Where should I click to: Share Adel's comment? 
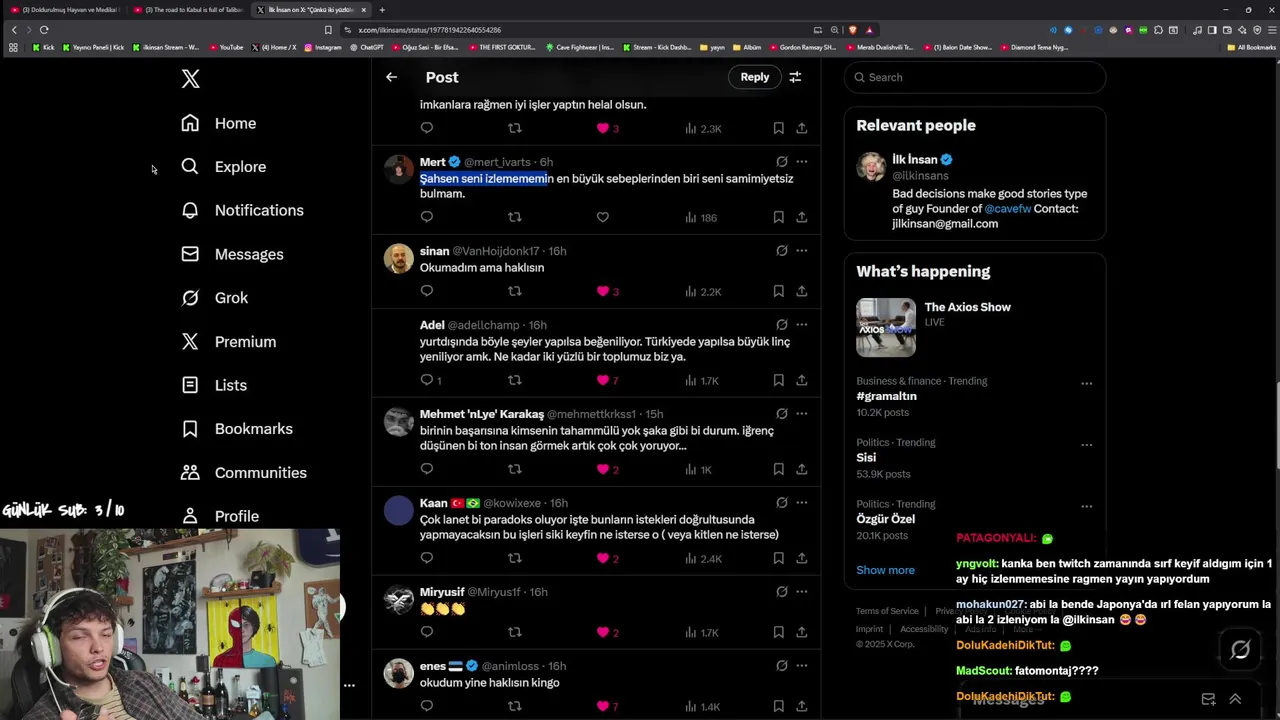[x=801, y=380]
